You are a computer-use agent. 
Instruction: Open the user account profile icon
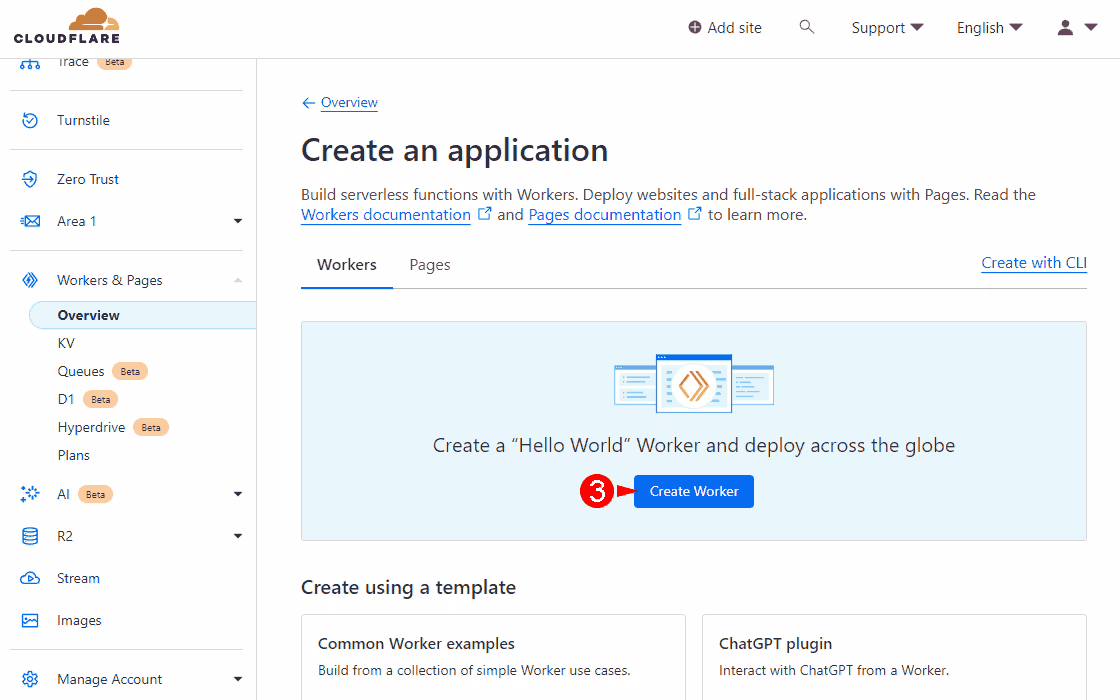click(x=1066, y=28)
